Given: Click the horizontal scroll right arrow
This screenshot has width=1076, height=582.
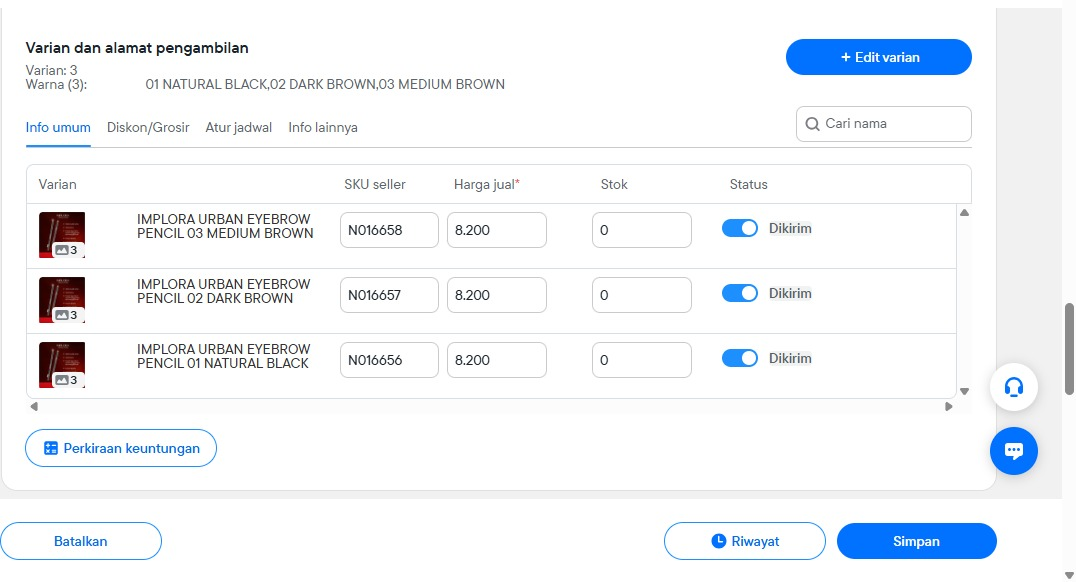Looking at the screenshot, I should click(x=948, y=406).
